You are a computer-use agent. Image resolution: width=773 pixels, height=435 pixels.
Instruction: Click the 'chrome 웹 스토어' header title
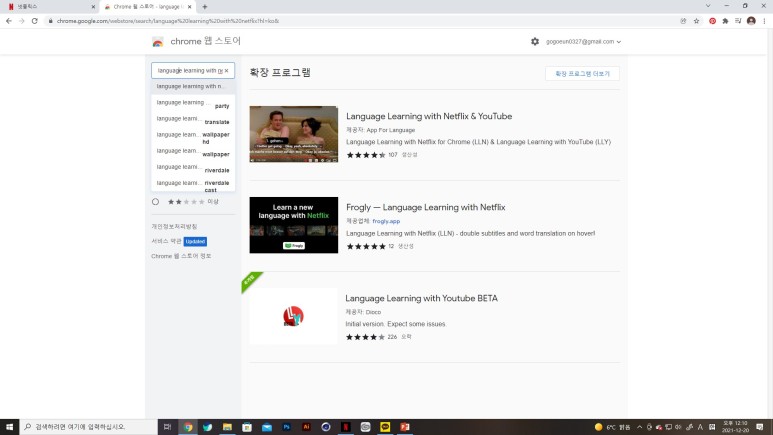(x=206, y=41)
